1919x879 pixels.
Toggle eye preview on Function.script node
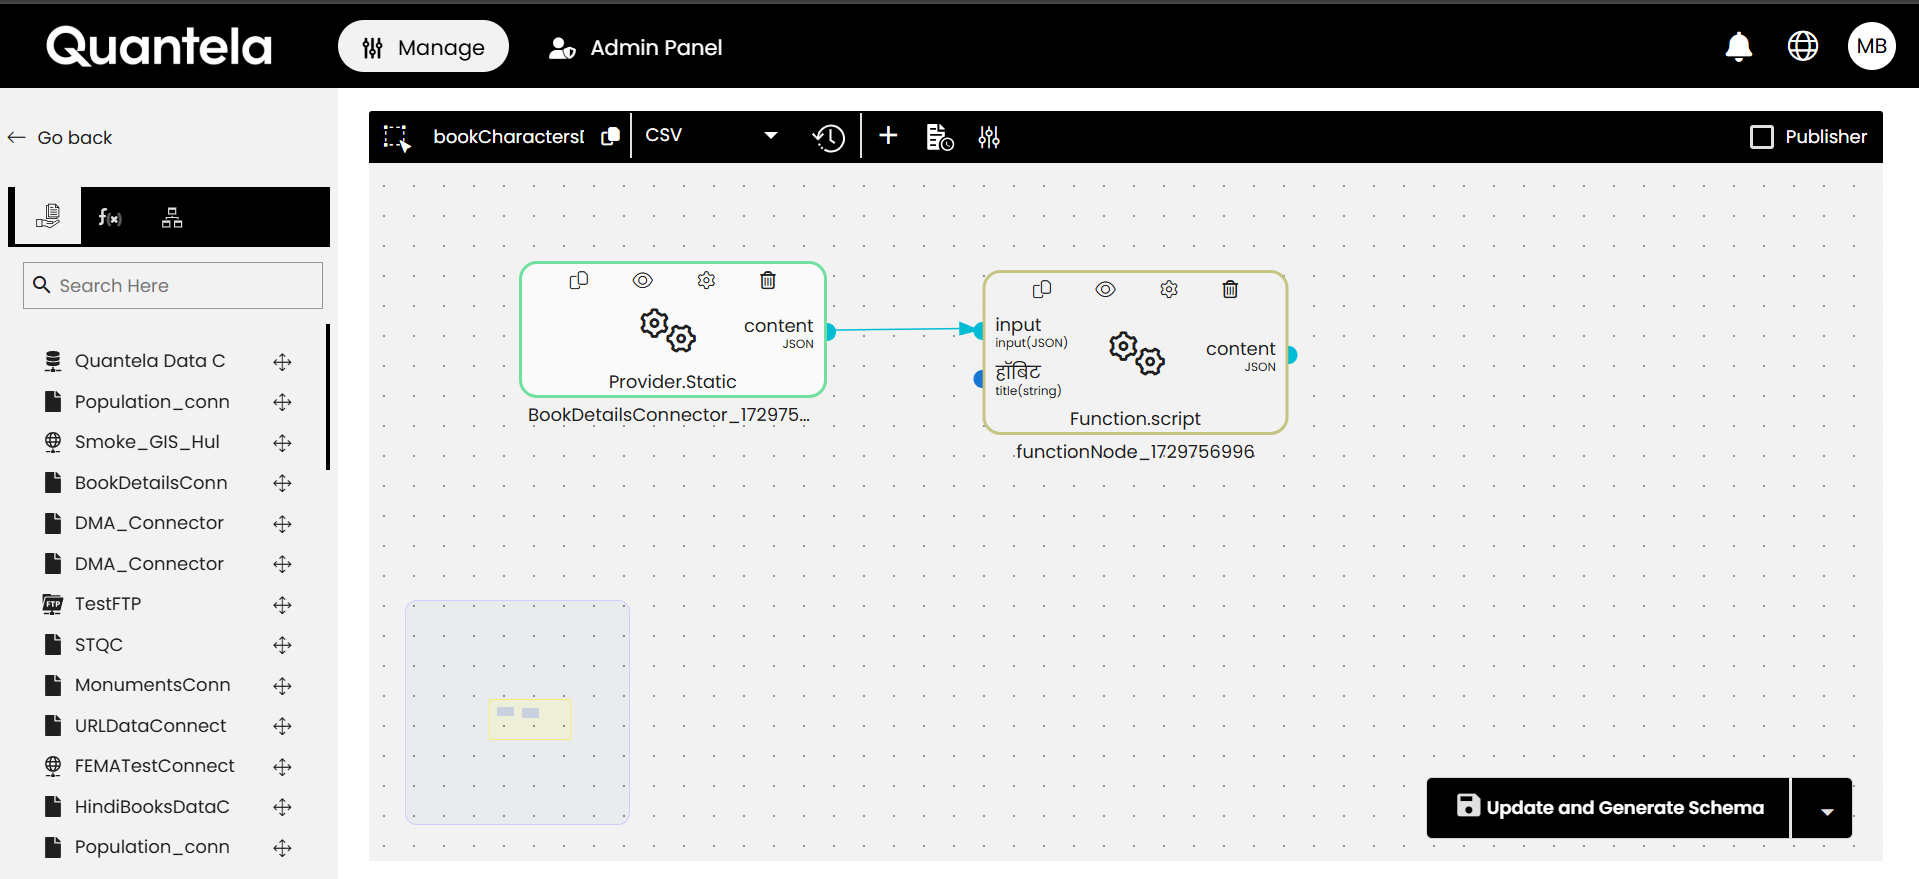[x=1105, y=290]
